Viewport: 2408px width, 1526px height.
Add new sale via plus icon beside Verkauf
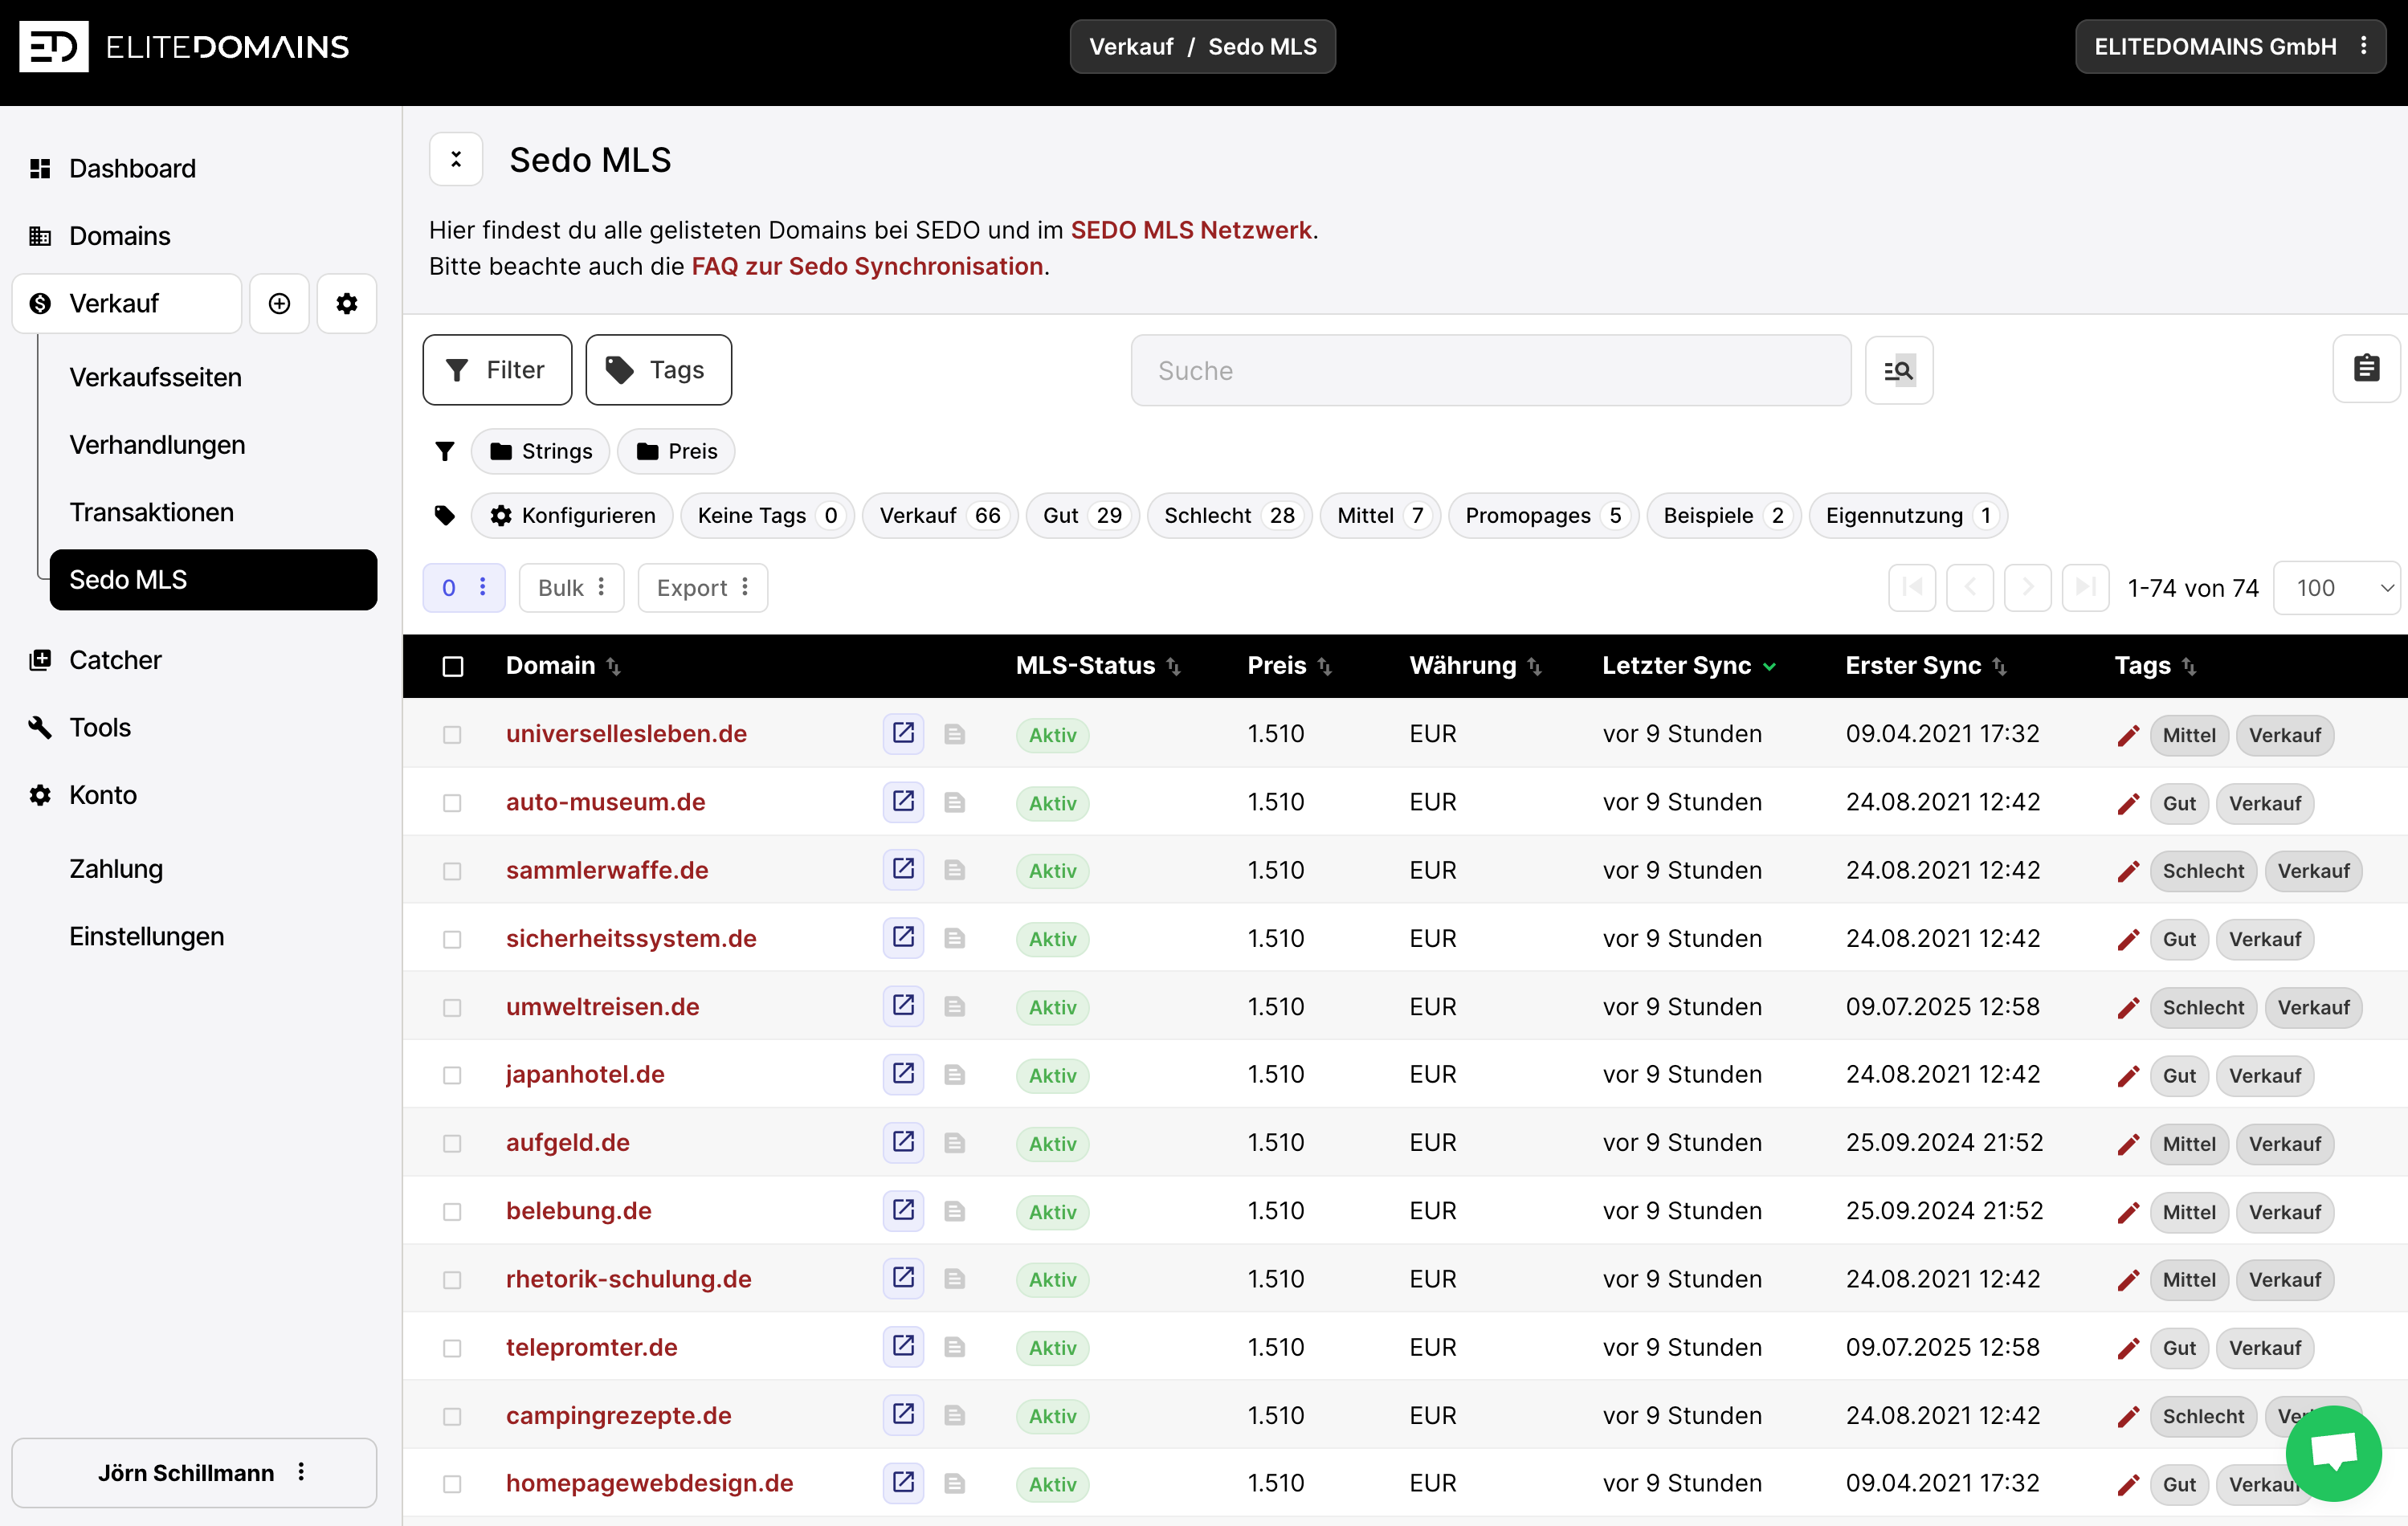[x=279, y=303]
